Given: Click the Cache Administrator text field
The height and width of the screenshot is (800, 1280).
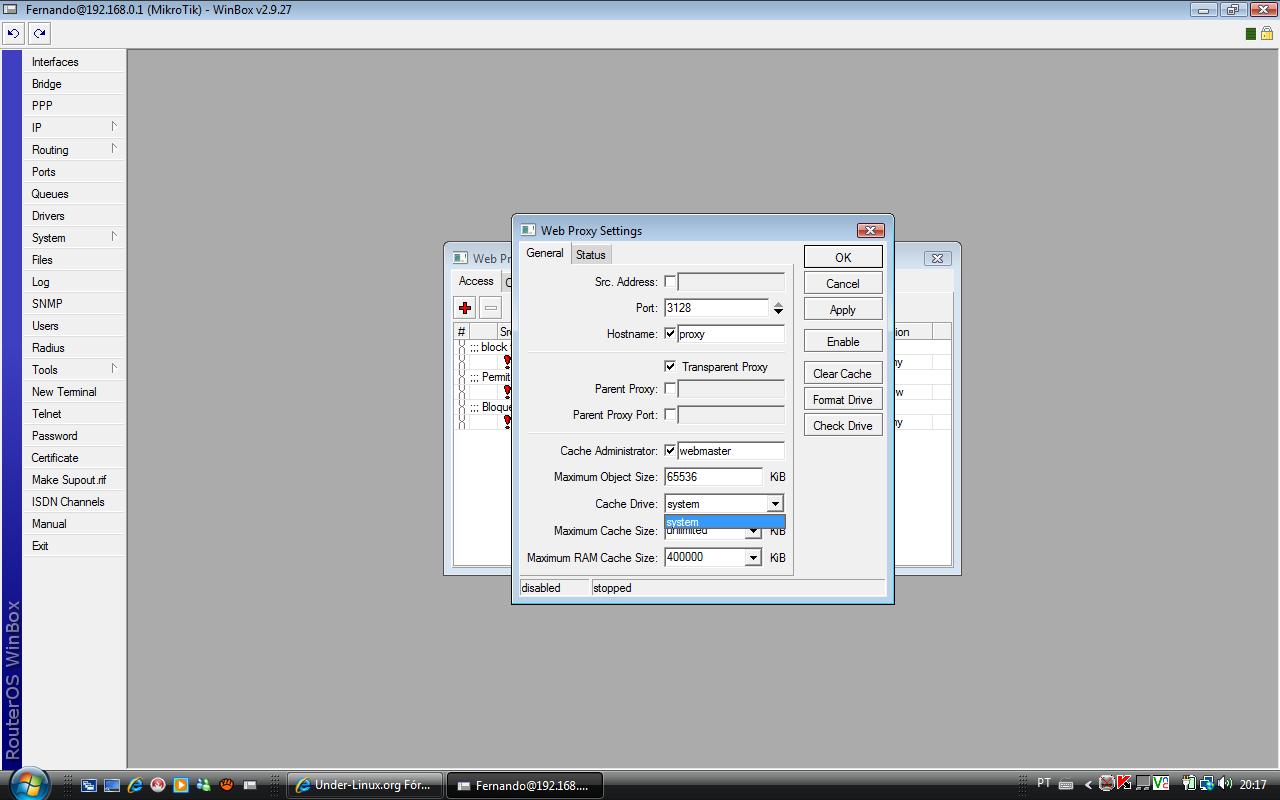Looking at the screenshot, I should 731,451.
